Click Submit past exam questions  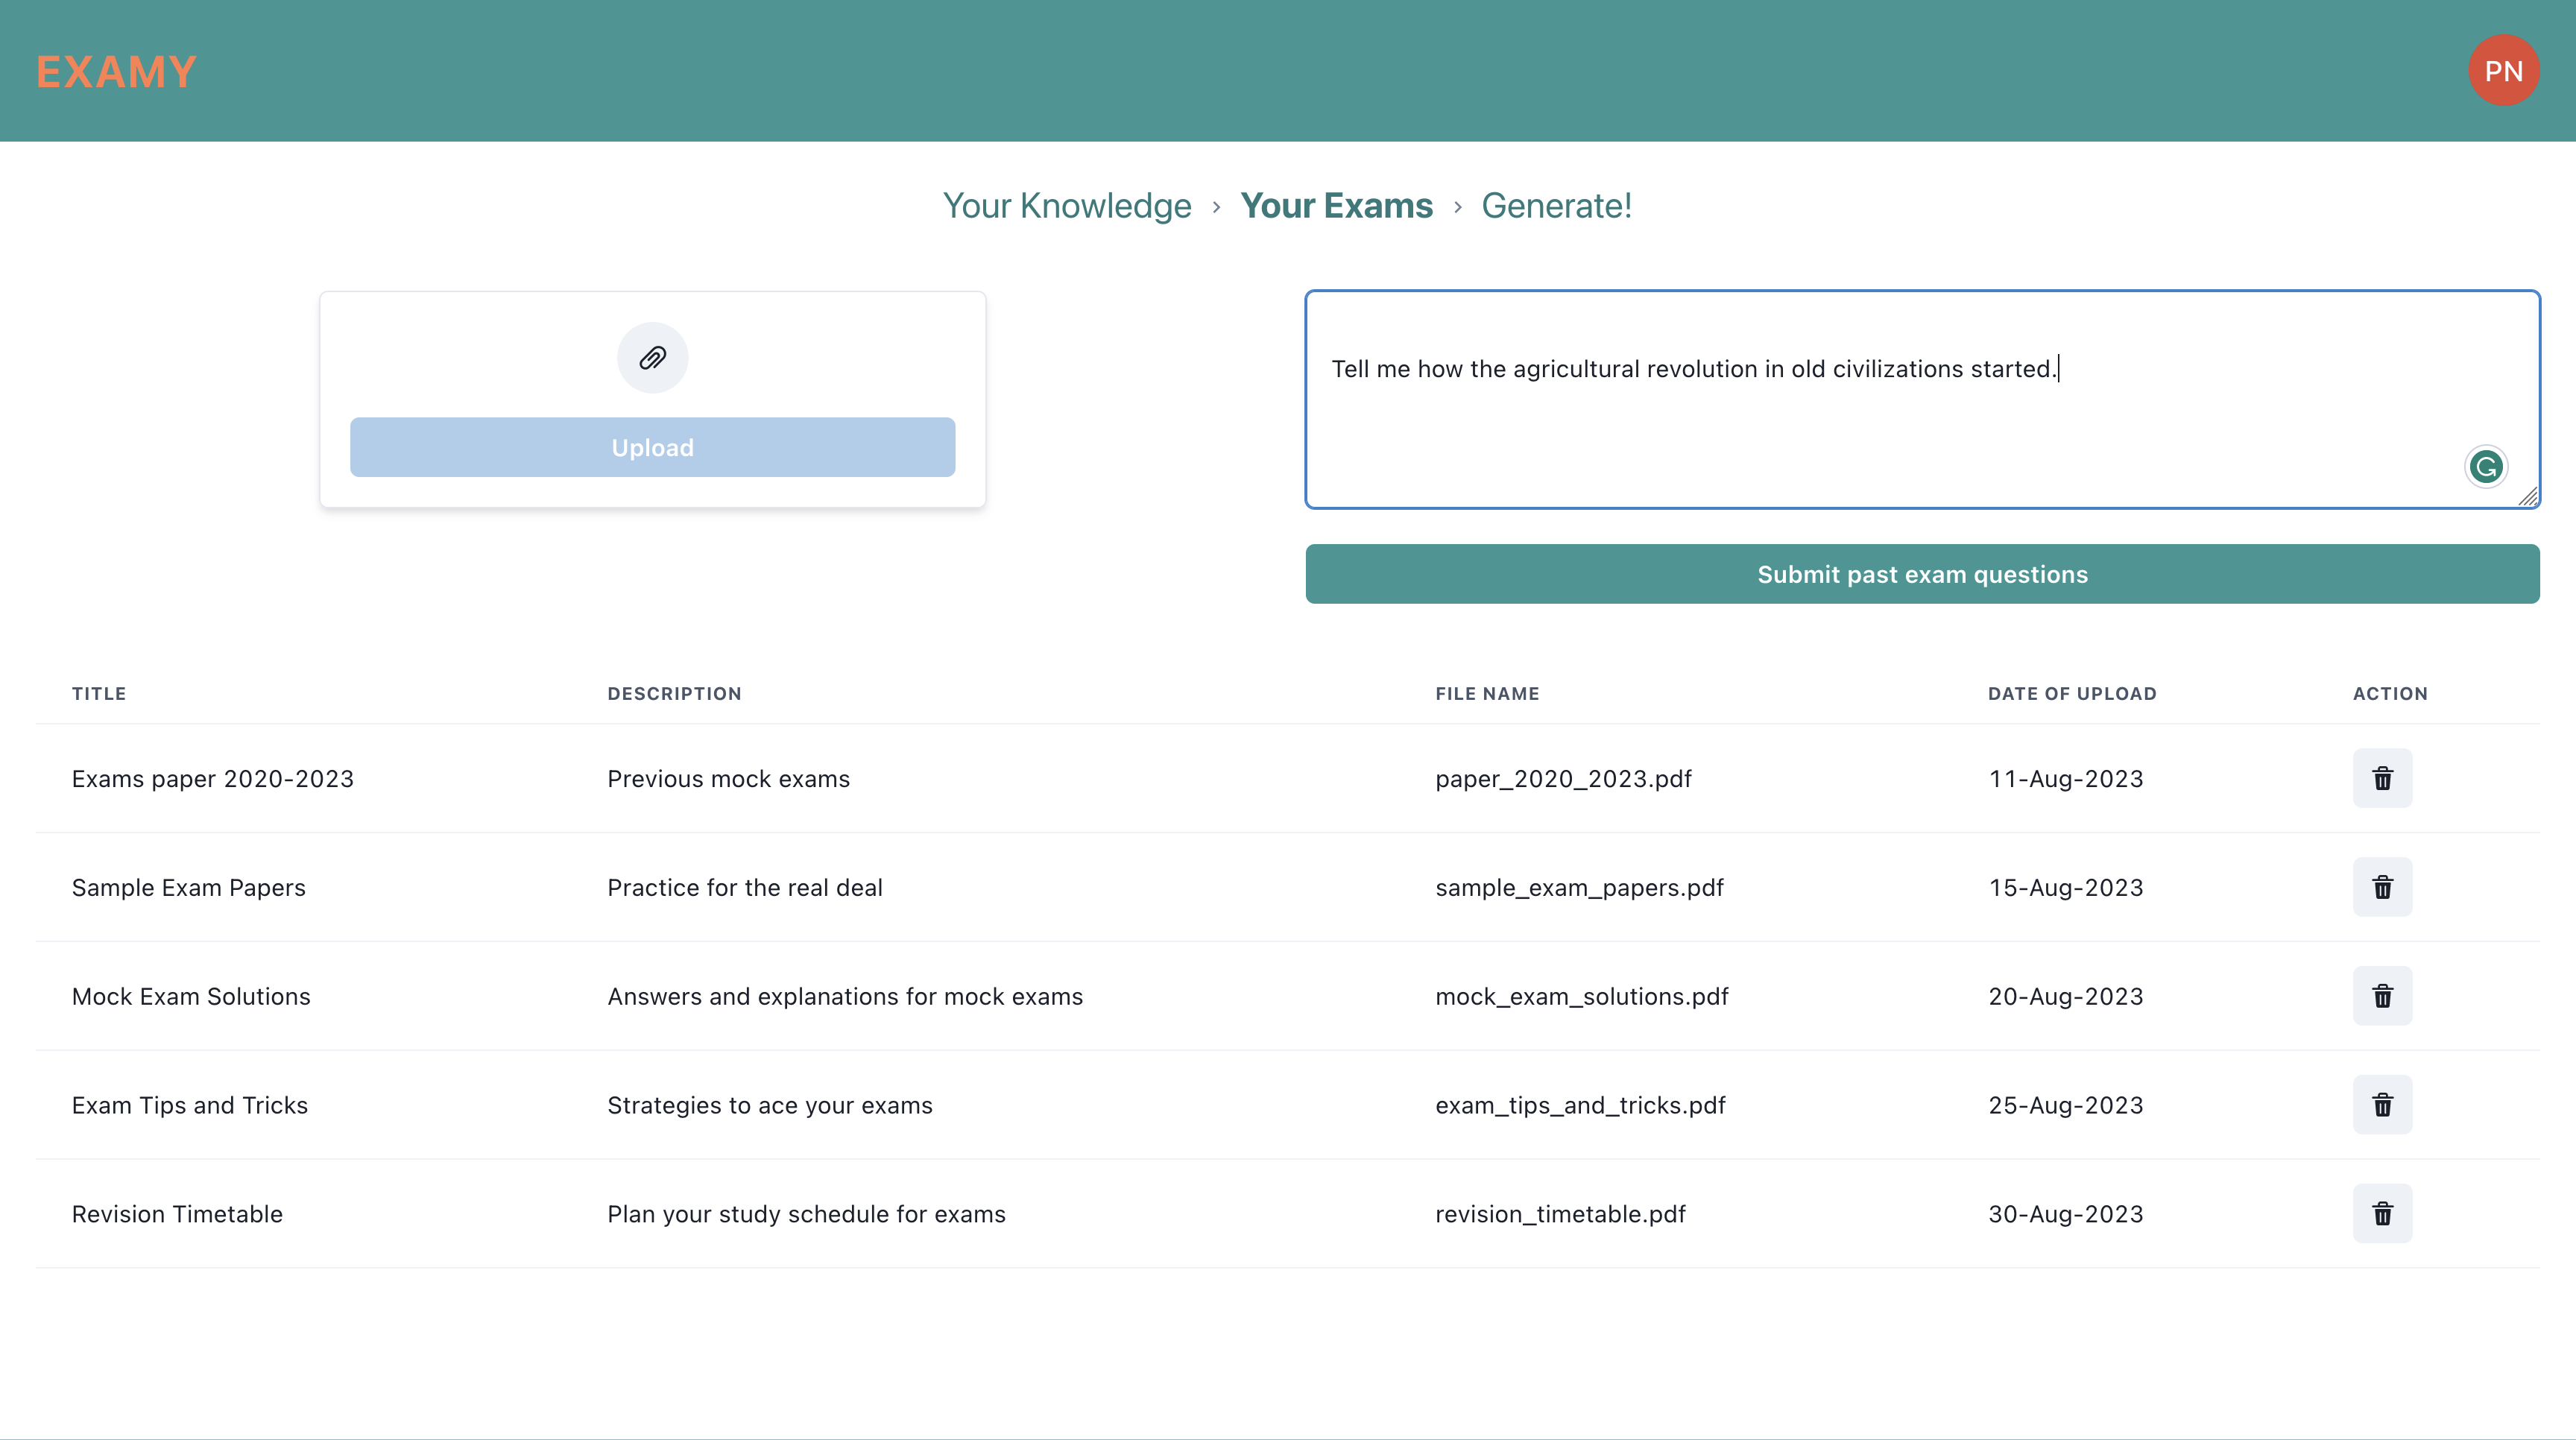tap(1922, 574)
